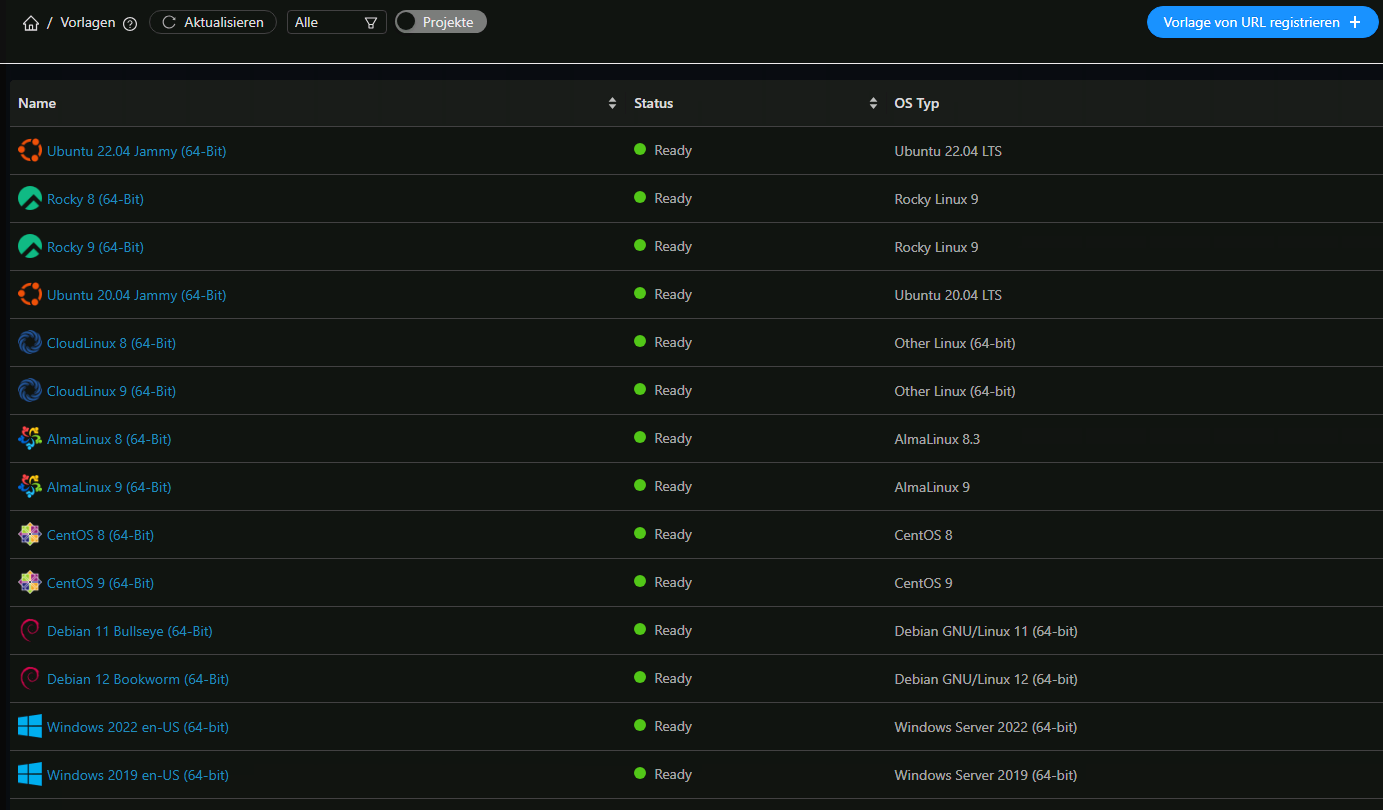
Task: Sort the table by Name column arrows
Action: pos(612,103)
